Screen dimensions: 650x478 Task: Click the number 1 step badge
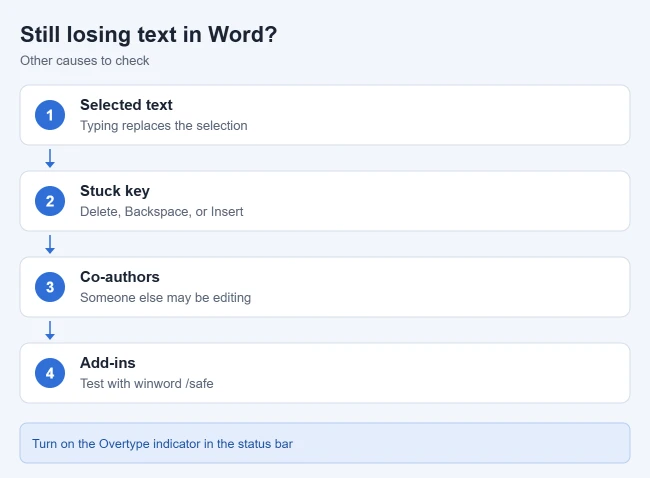coord(50,115)
